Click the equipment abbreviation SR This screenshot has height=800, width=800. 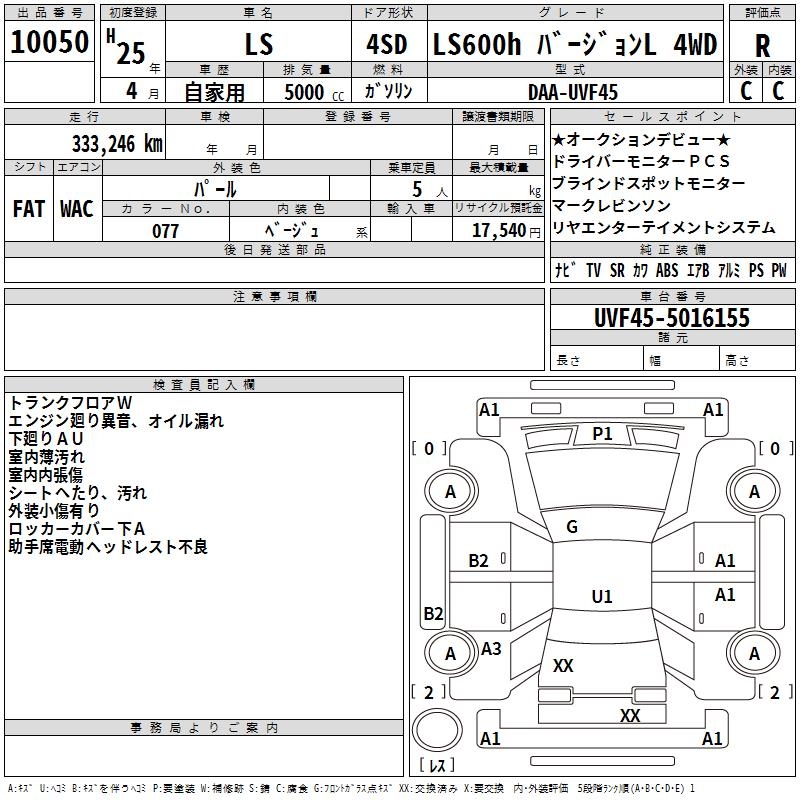pos(617,270)
